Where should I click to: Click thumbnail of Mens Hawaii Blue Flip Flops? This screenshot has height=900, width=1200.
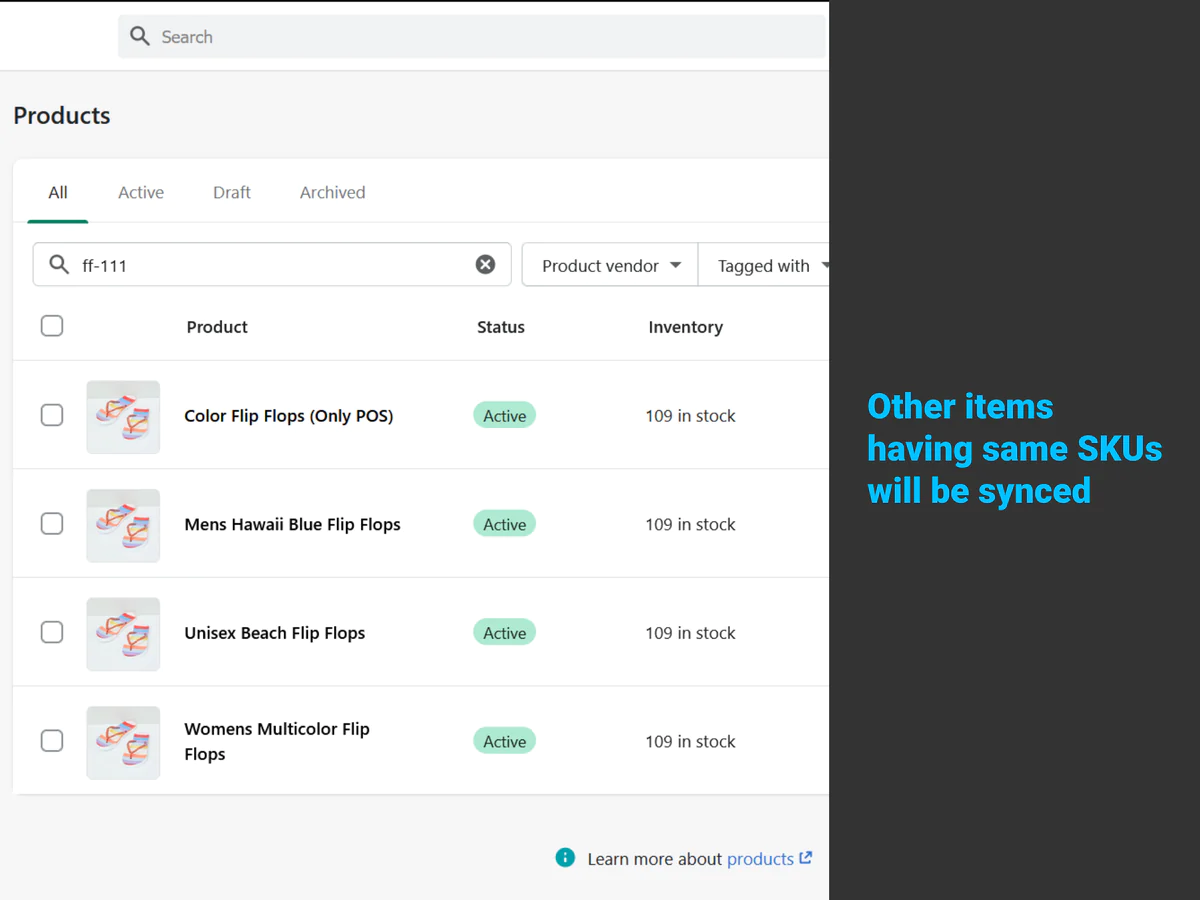tap(123, 525)
